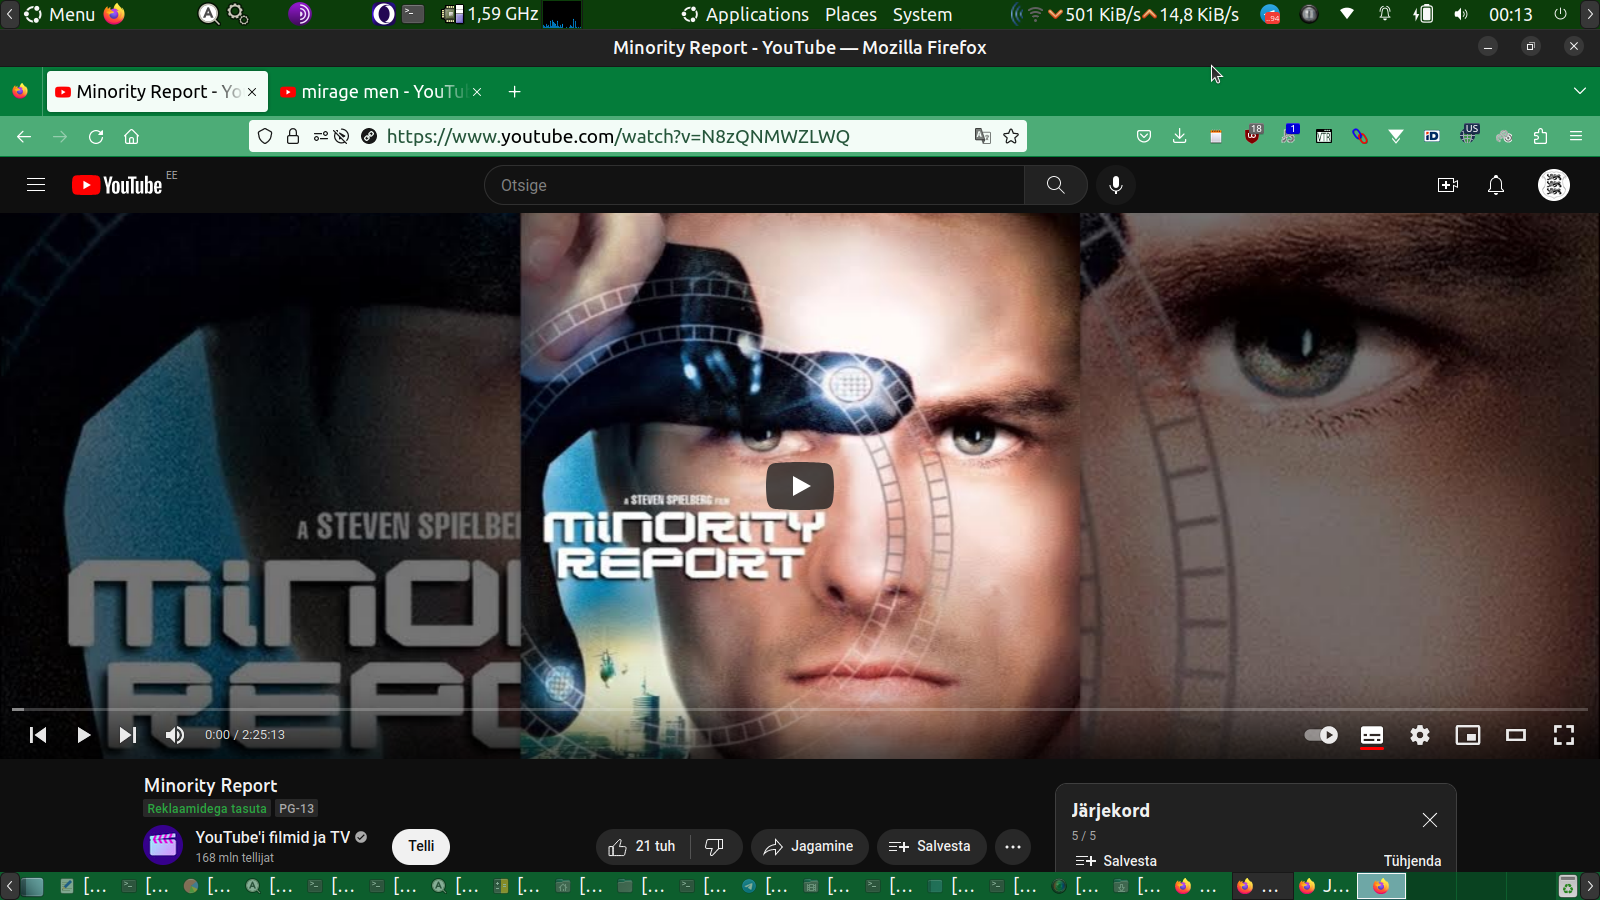Open YouTube notifications bell
This screenshot has width=1600, height=900.
tap(1496, 185)
